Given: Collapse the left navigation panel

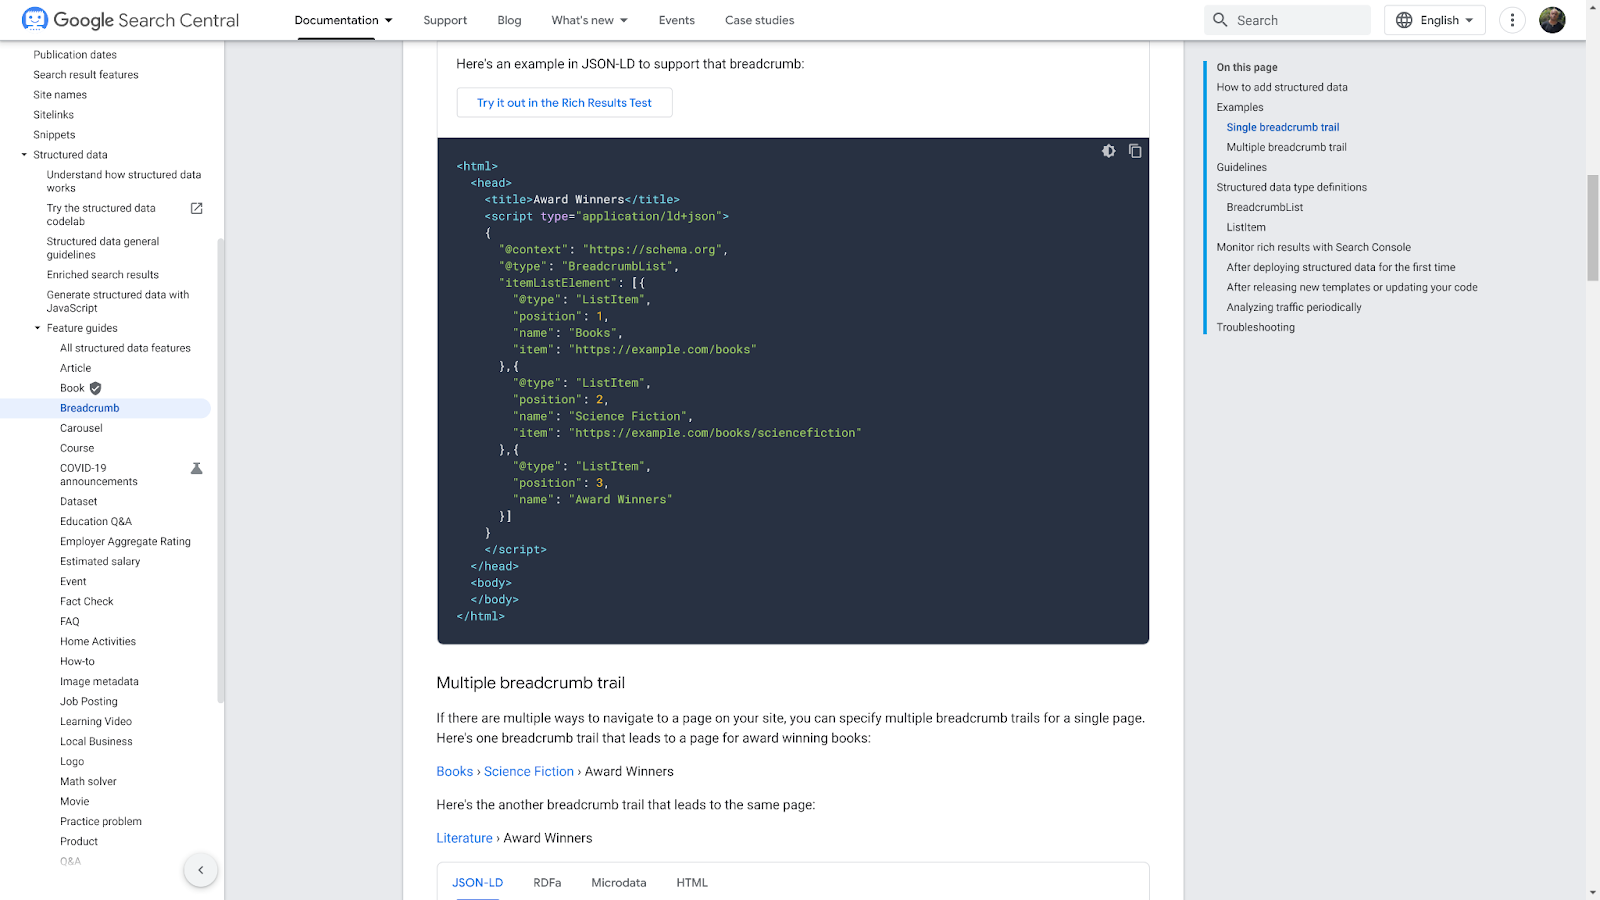Looking at the screenshot, I should [x=200, y=870].
